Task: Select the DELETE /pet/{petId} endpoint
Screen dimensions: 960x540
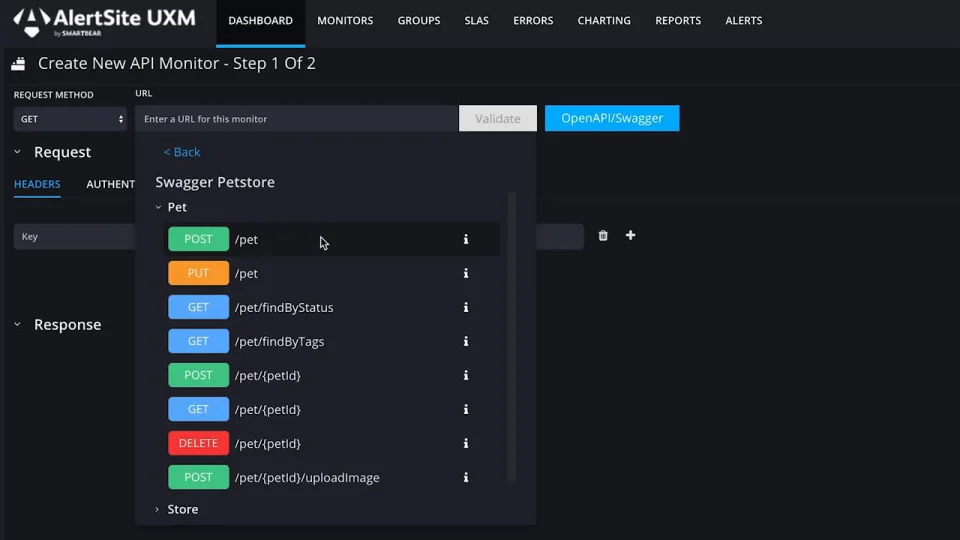Action: point(334,443)
